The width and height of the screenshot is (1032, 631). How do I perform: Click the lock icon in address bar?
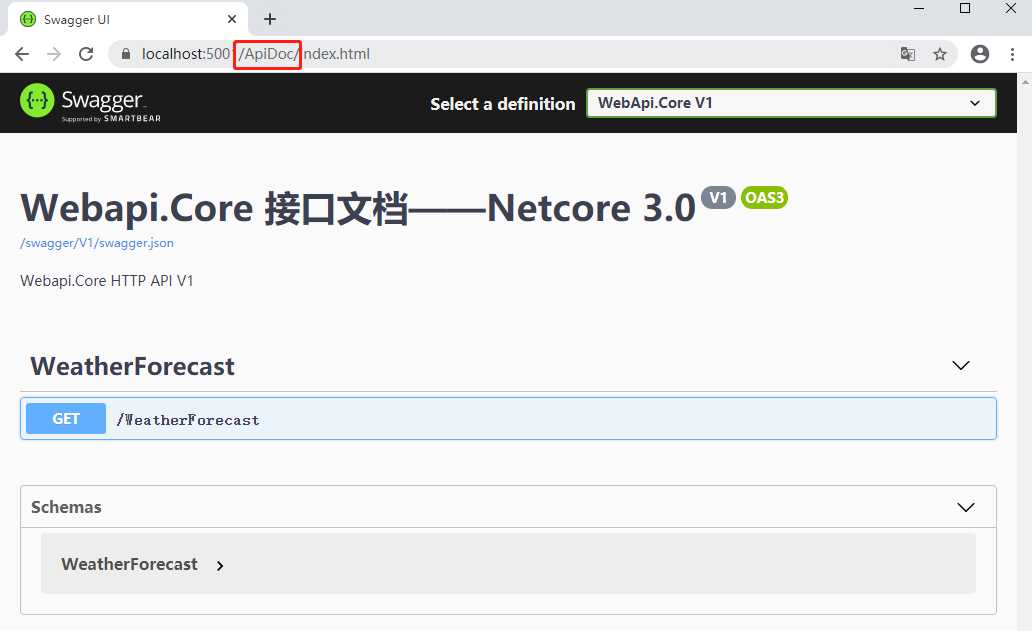126,54
